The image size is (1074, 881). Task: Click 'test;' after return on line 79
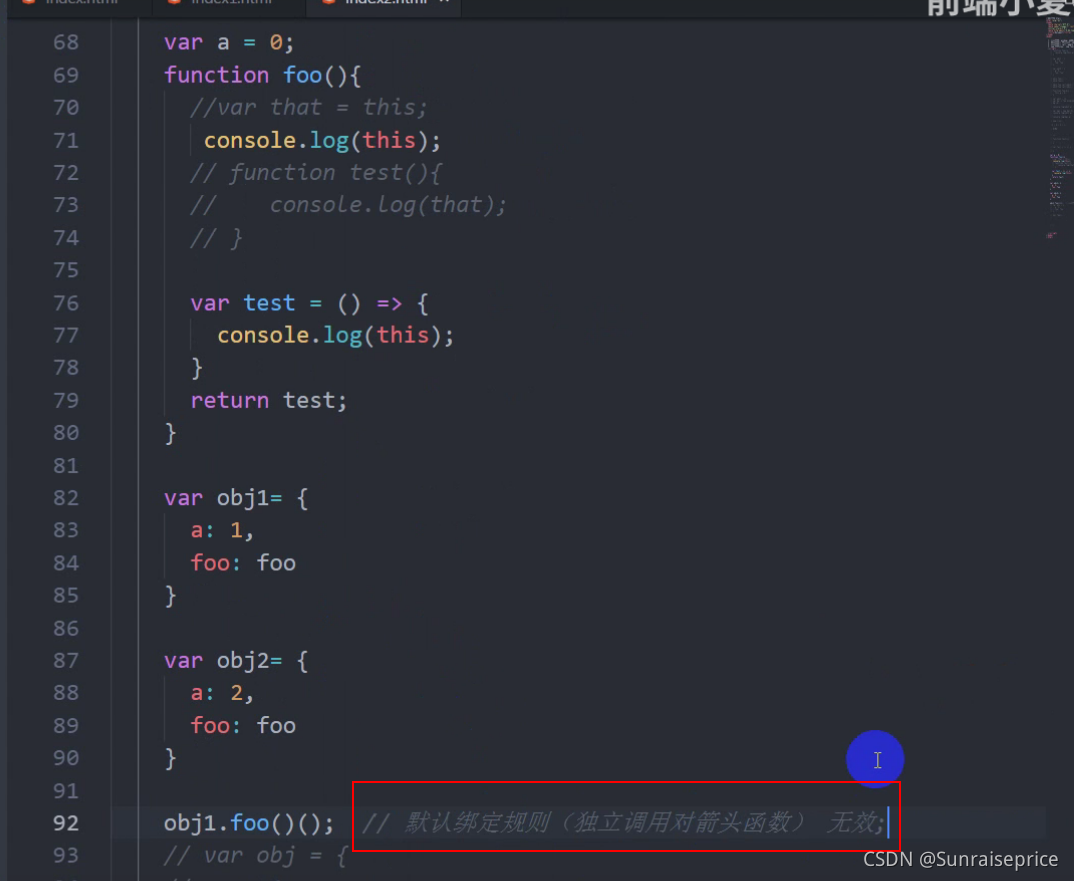tap(315, 400)
